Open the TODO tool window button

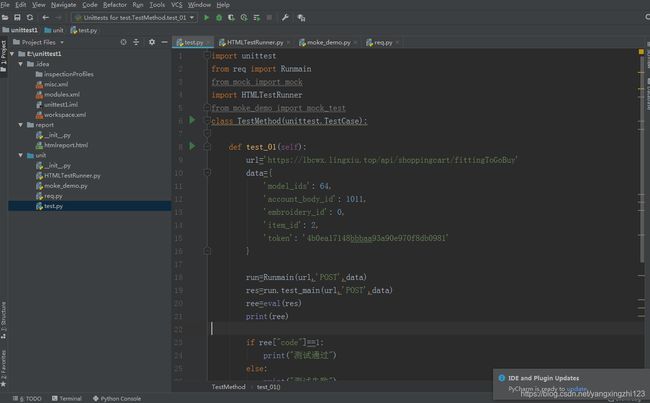(x=27, y=398)
